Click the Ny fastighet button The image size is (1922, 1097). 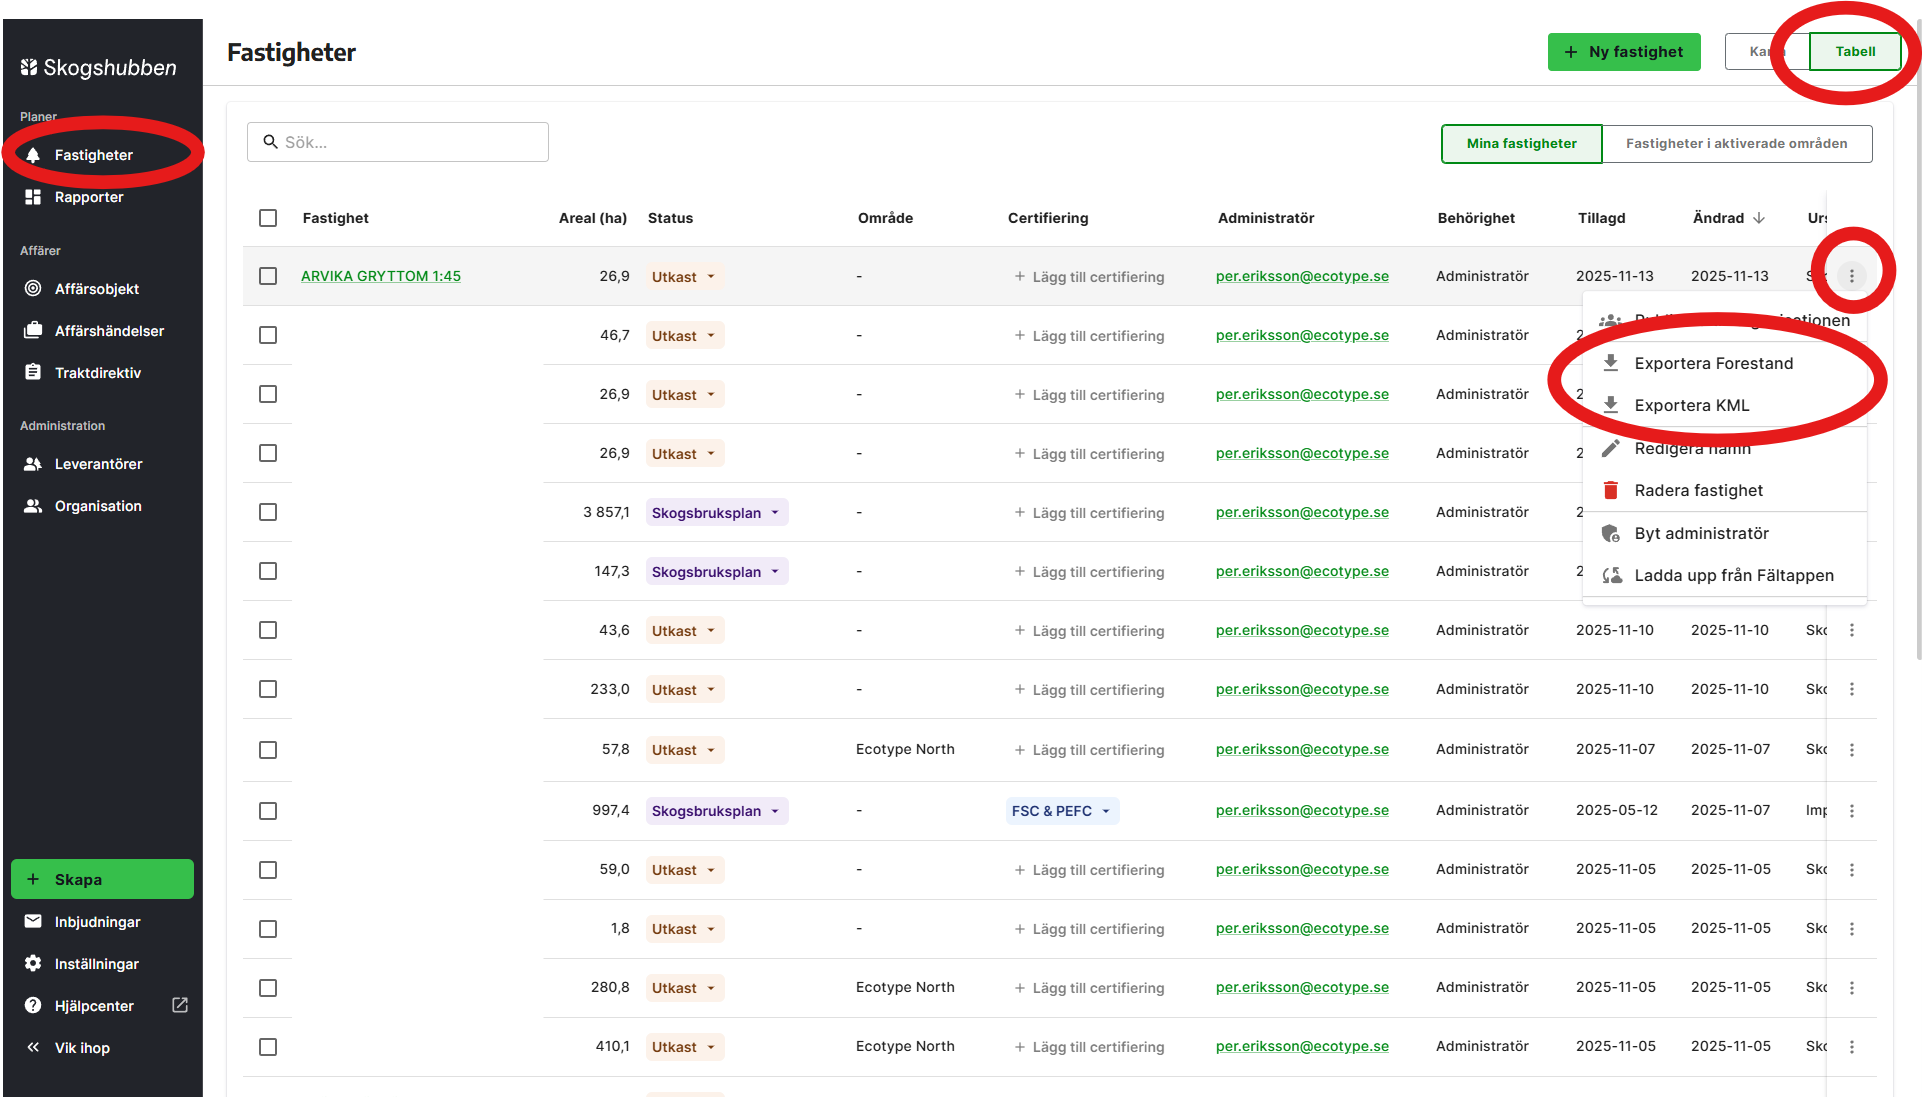[1623, 52]
